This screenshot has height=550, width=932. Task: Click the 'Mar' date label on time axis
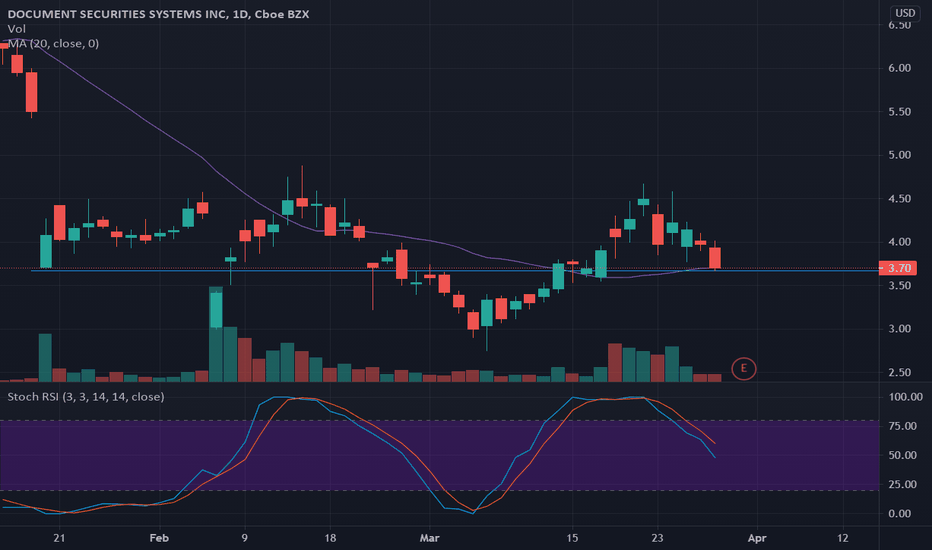pos(429,538)
